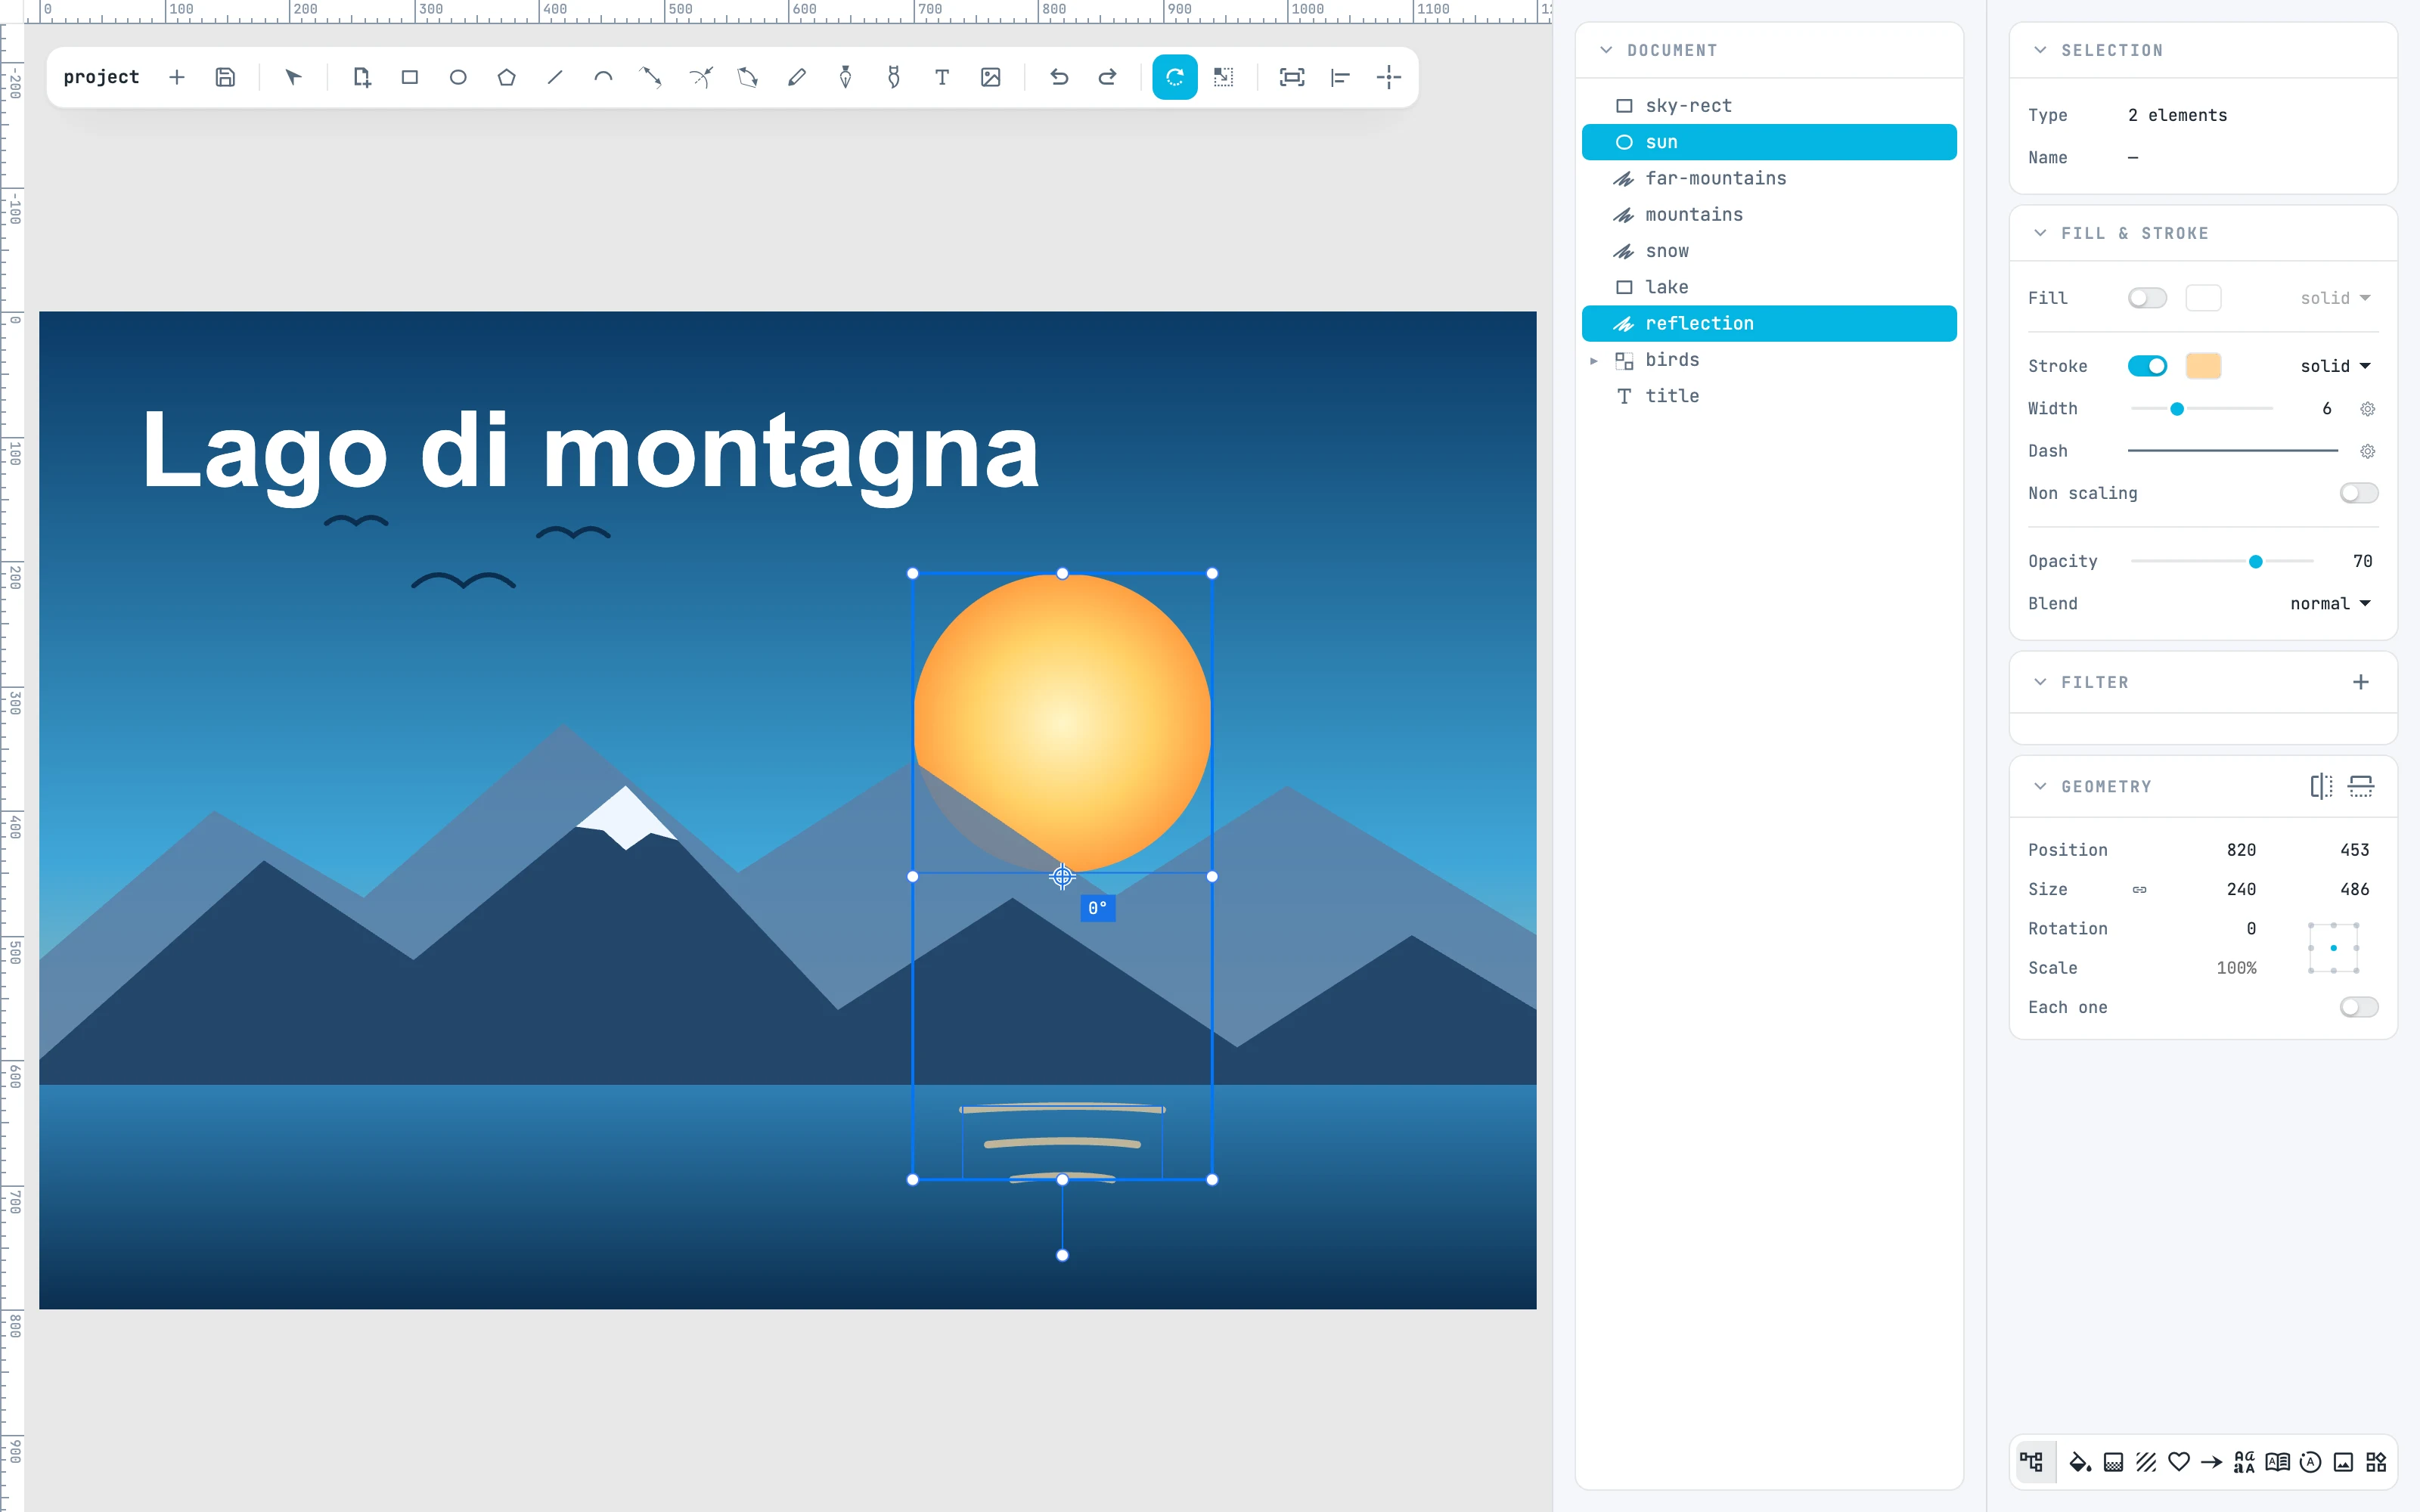
Task: Click the insert image tool icon
Action: tap(991, 77)
